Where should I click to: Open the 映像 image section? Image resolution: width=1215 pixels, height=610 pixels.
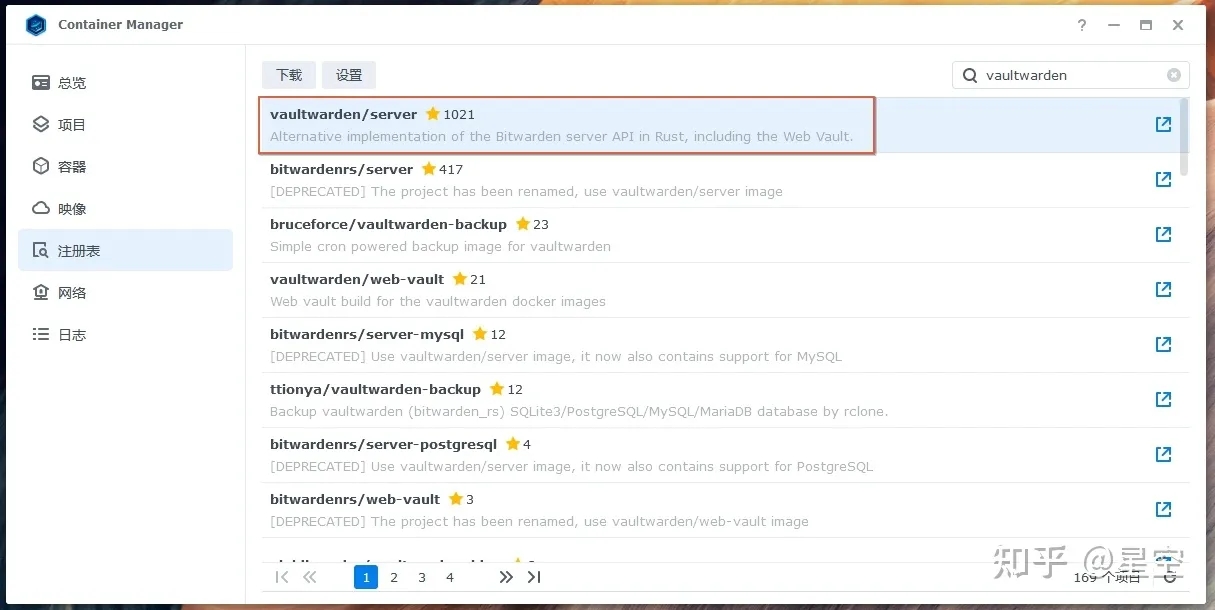coord(72,209)
